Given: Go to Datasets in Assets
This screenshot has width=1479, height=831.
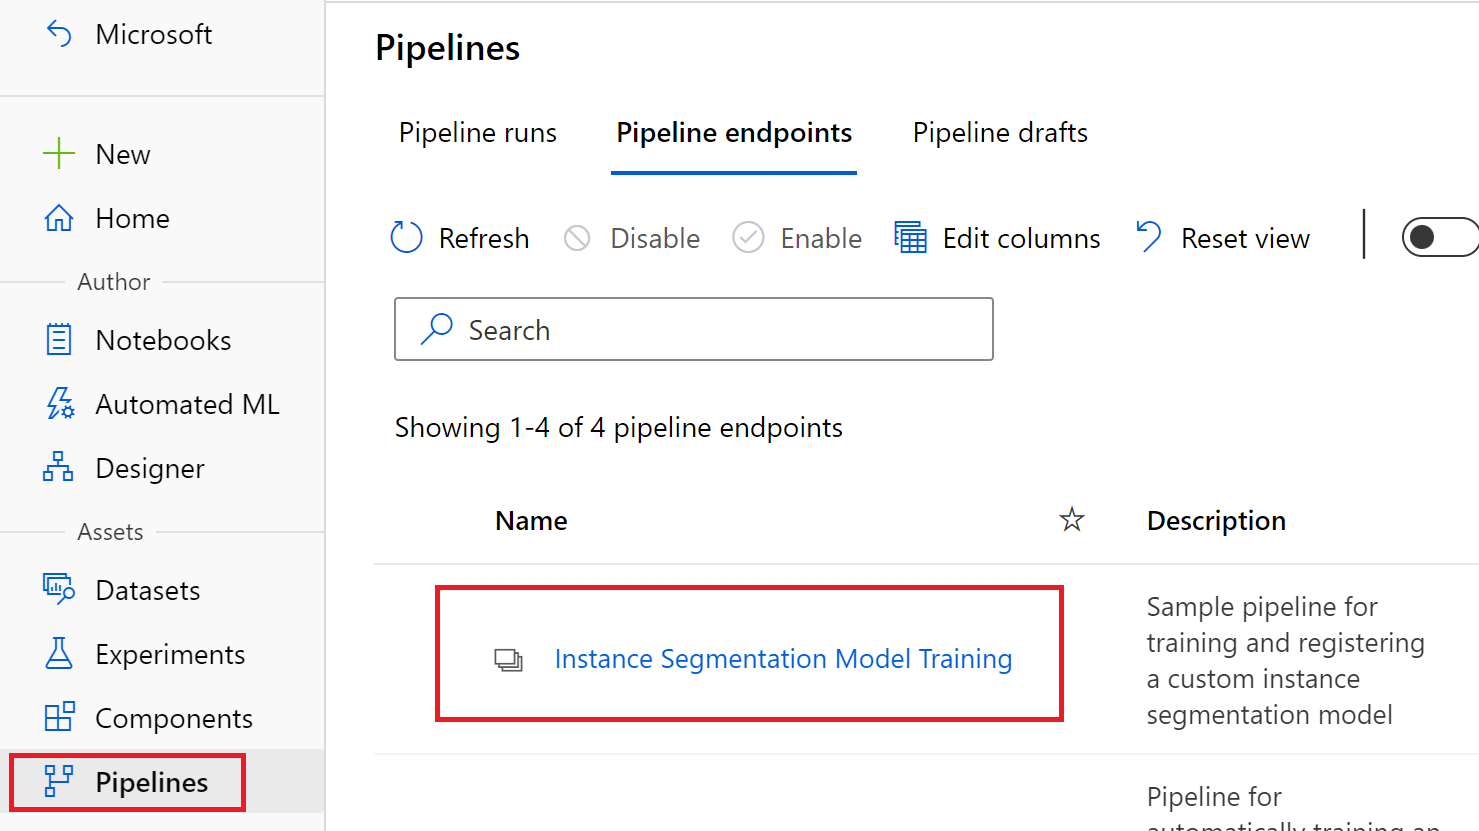Looking at the screenshot, I should (x=147, y=590).
